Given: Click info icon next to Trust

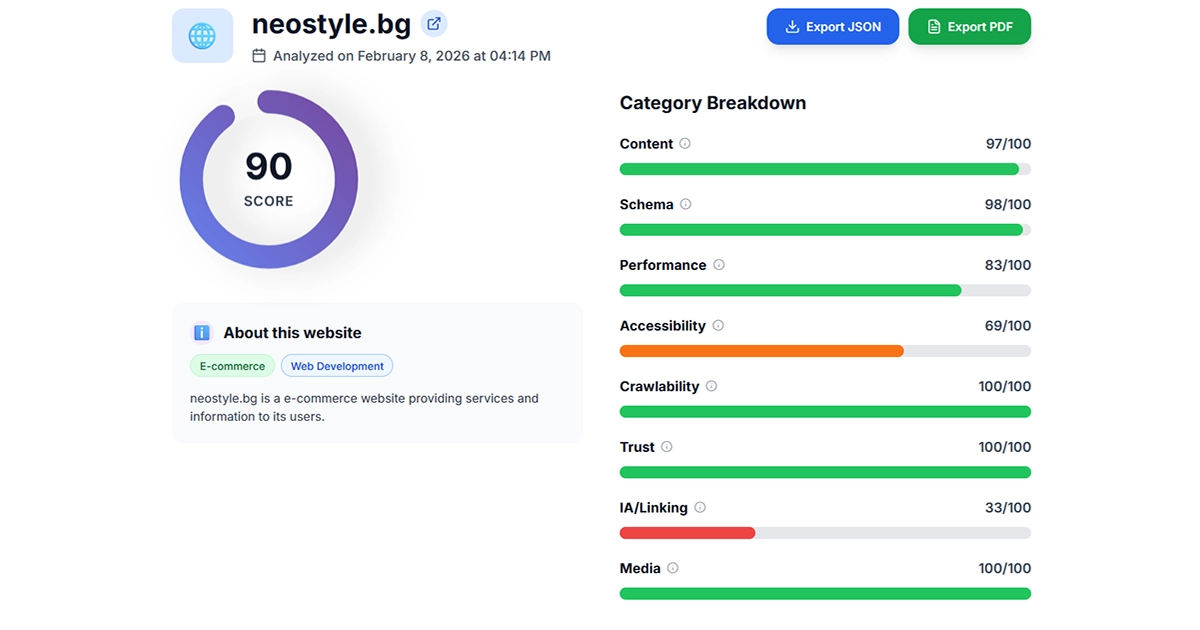Looking at the screenshot, I should (667, 447).
